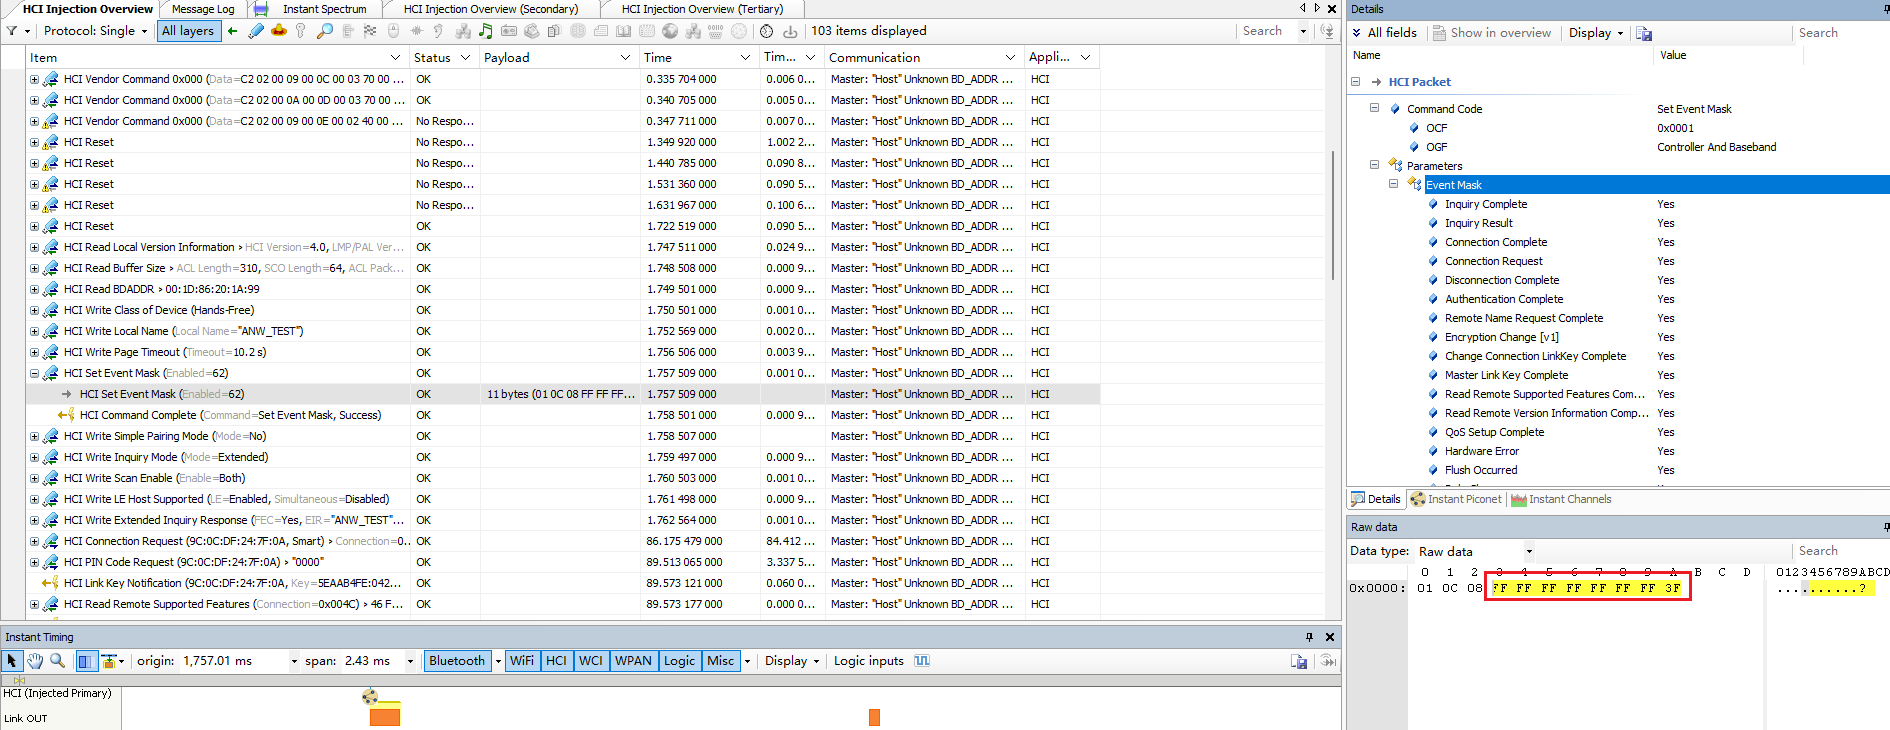This screenshot has height=730, width=1890.
Task: Click the blue USB stick toolbar icon
Action: 256,31
